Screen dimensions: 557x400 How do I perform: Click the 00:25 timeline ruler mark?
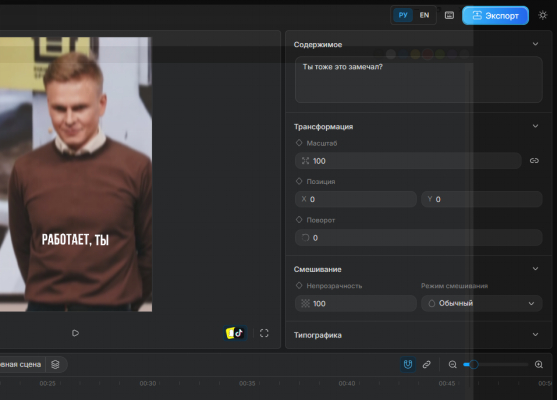(47, 383)
